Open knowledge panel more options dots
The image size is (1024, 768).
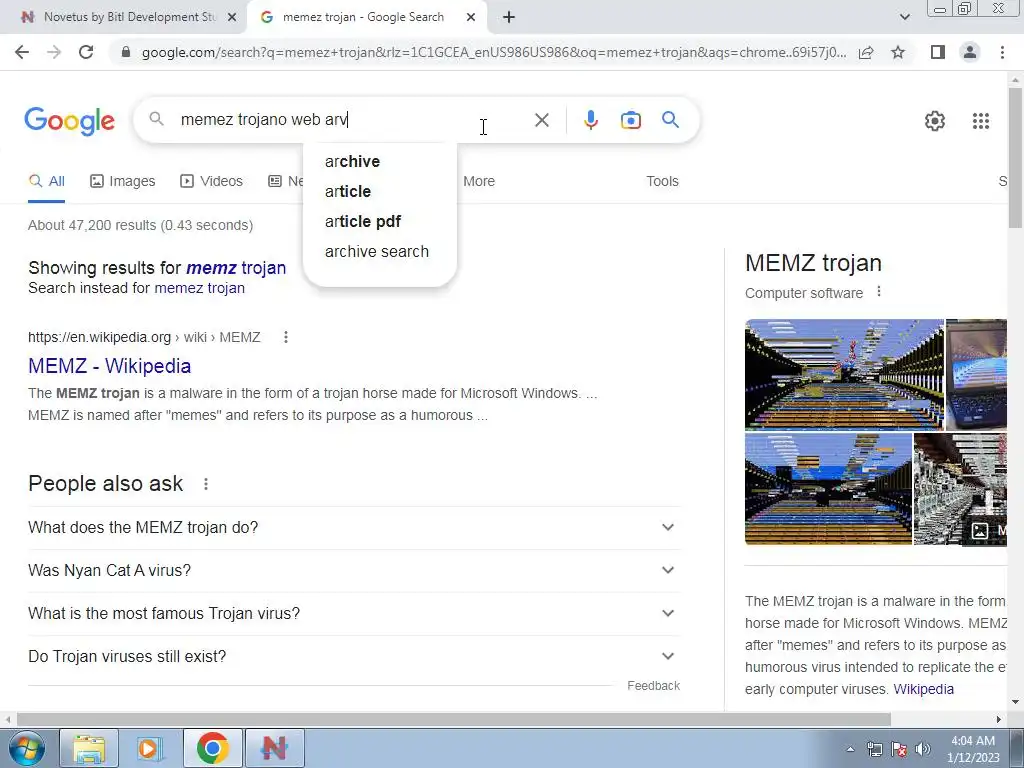click(x=879, y=292)
